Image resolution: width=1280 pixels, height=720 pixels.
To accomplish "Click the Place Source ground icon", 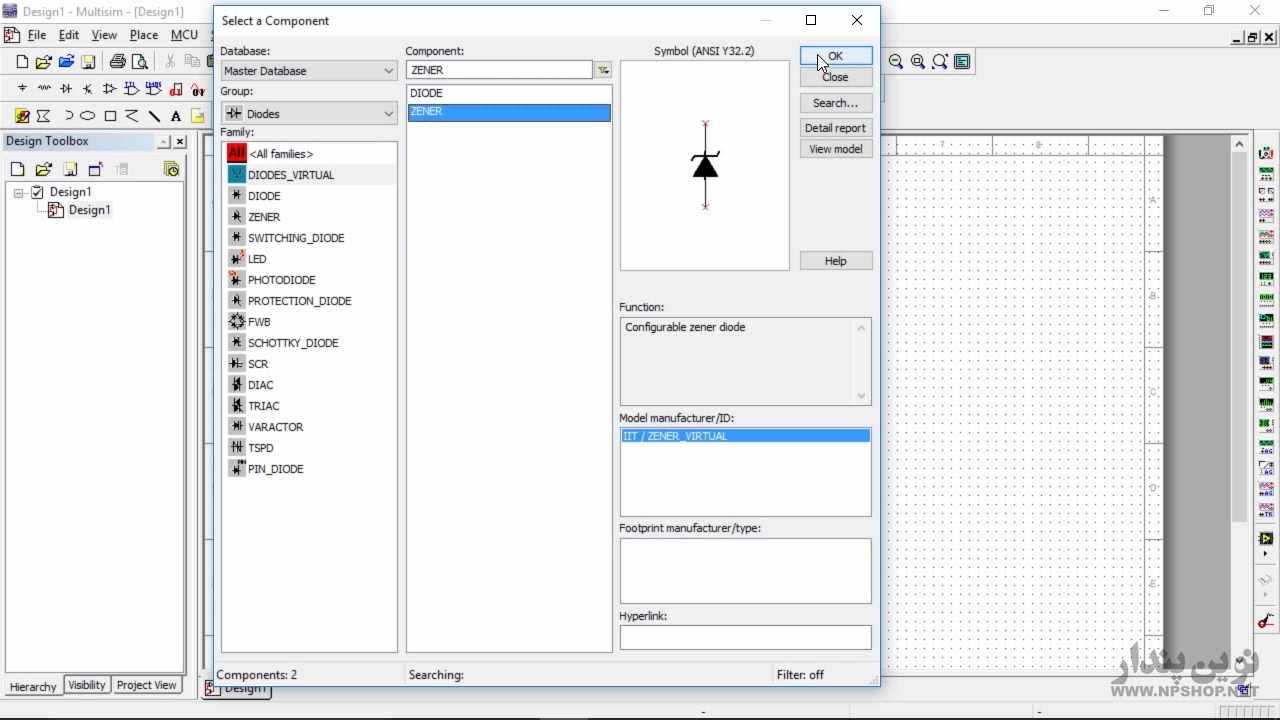I will [x=22, y=89].
